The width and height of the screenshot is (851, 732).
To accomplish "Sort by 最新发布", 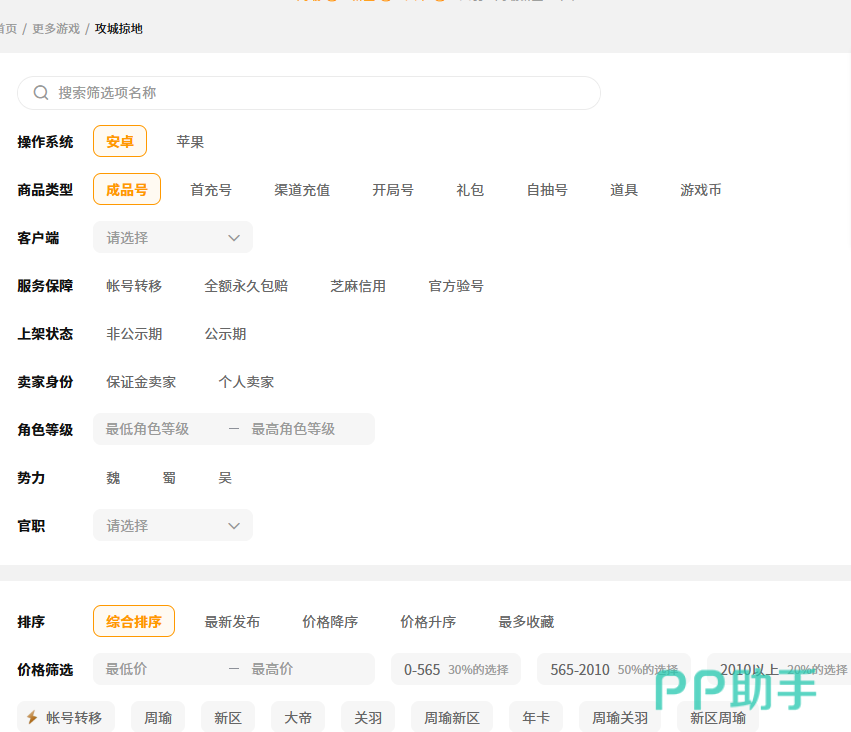I will coord(232,622).
